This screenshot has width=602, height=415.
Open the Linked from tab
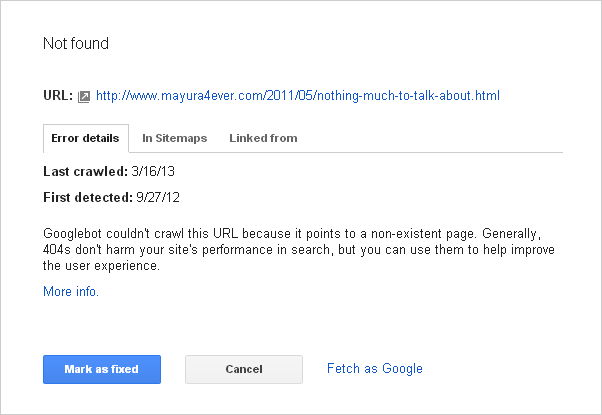click(263, 138)
